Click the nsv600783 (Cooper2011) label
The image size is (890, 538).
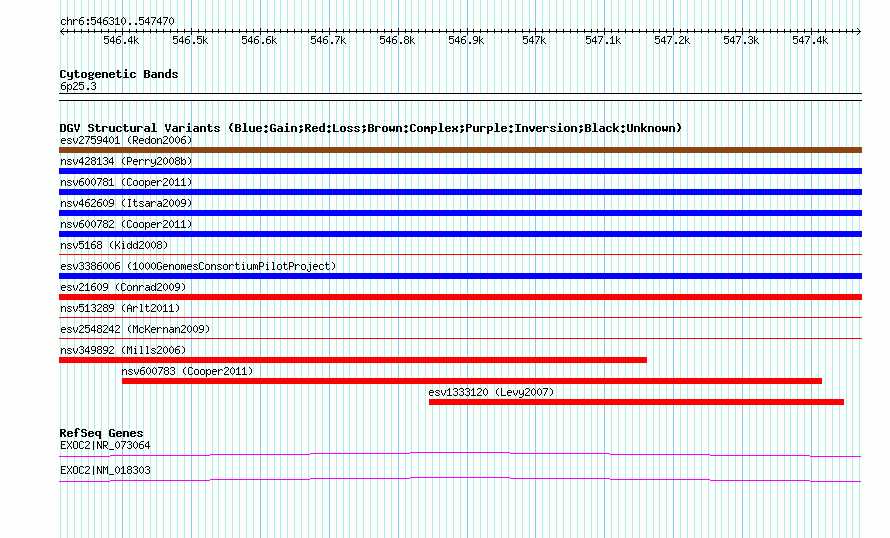point(187,371)
